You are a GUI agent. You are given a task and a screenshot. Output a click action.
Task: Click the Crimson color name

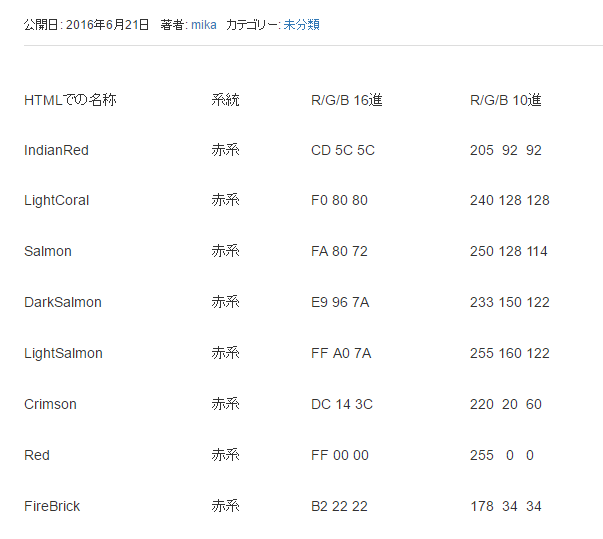point(50,404)
